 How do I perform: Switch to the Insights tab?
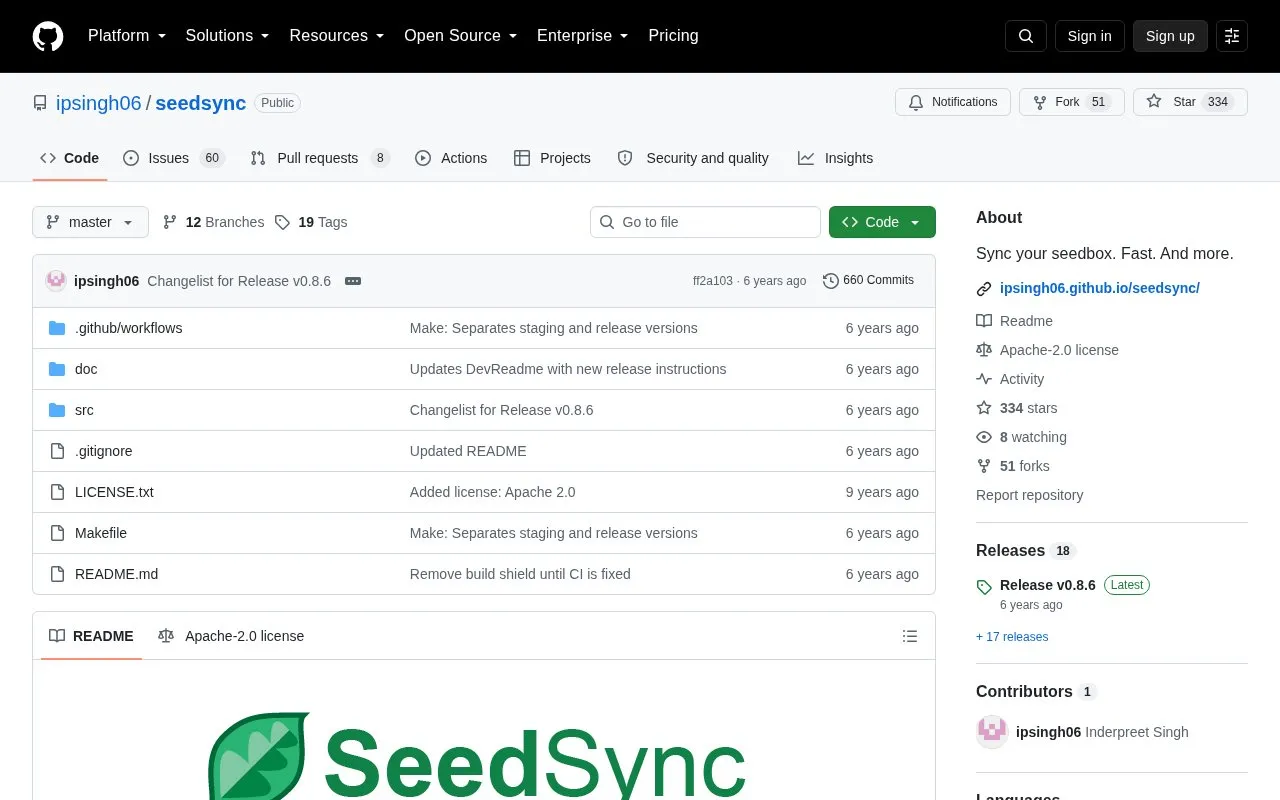(x=835, y=158)
